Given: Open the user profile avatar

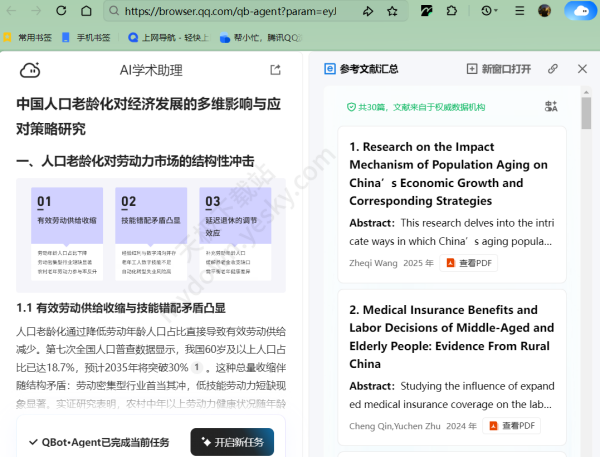Looking at the screenshot, I should click(545, 11).
